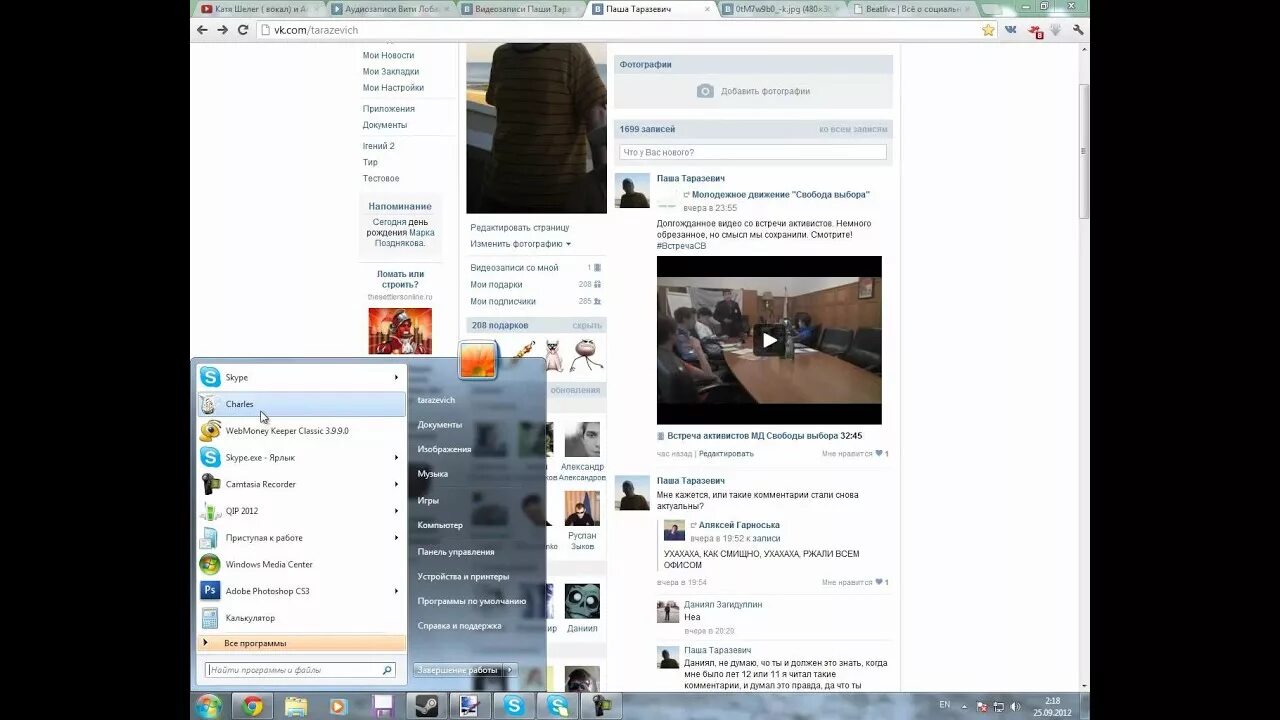1280x720 pixels.
Task: Open Steam from the taskbar
Action: tap(427, 706)
